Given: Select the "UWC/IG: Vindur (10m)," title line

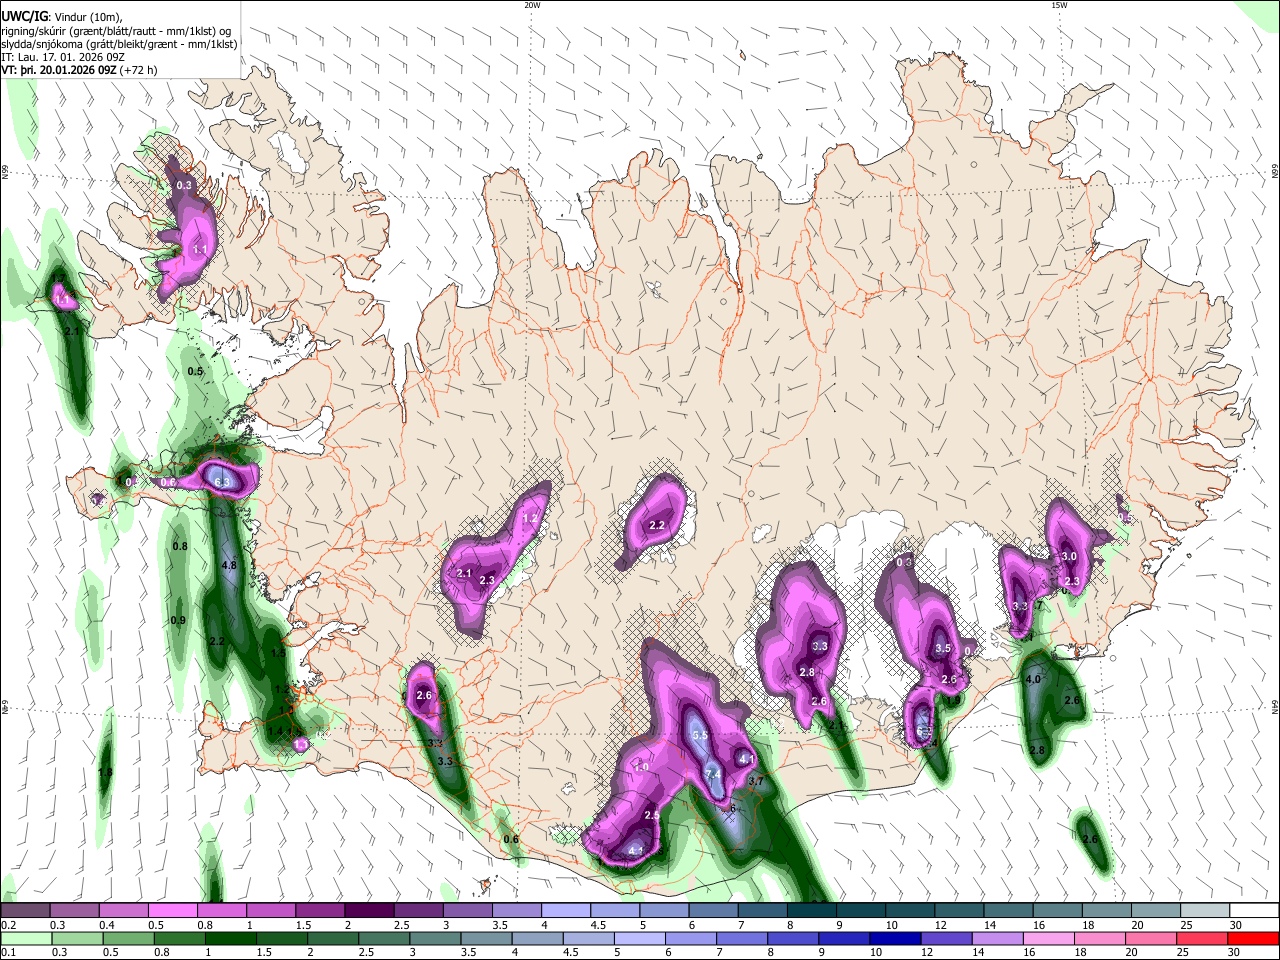Looking at the screenshot, I should click(62, 17).
